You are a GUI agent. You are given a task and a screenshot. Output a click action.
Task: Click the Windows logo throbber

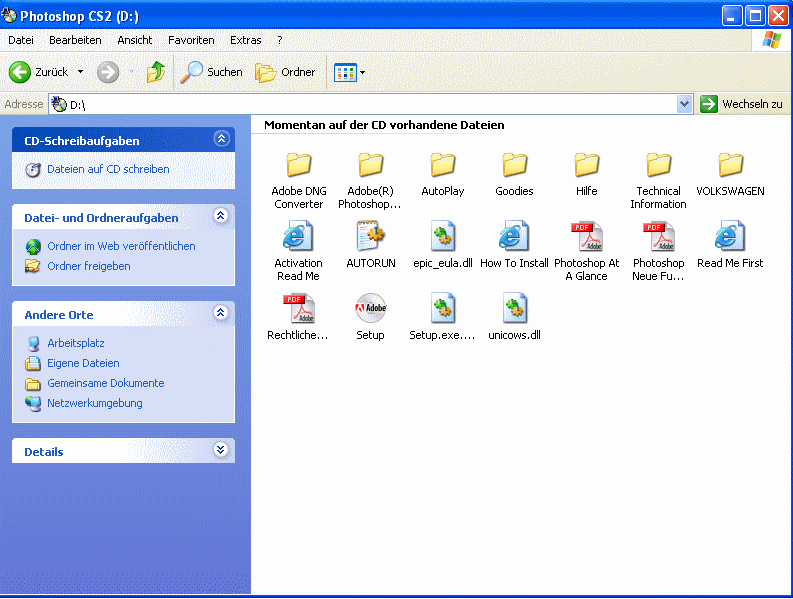click(x=771, y=40)
